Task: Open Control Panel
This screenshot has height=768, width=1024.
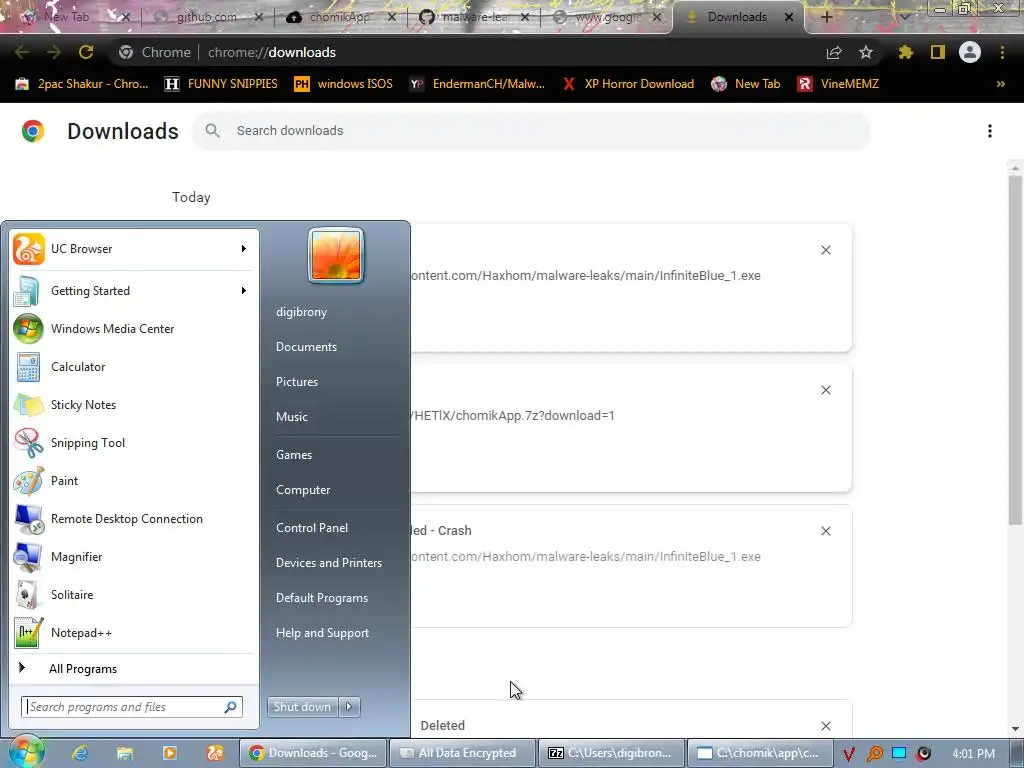Action: (x=312, y=528)
